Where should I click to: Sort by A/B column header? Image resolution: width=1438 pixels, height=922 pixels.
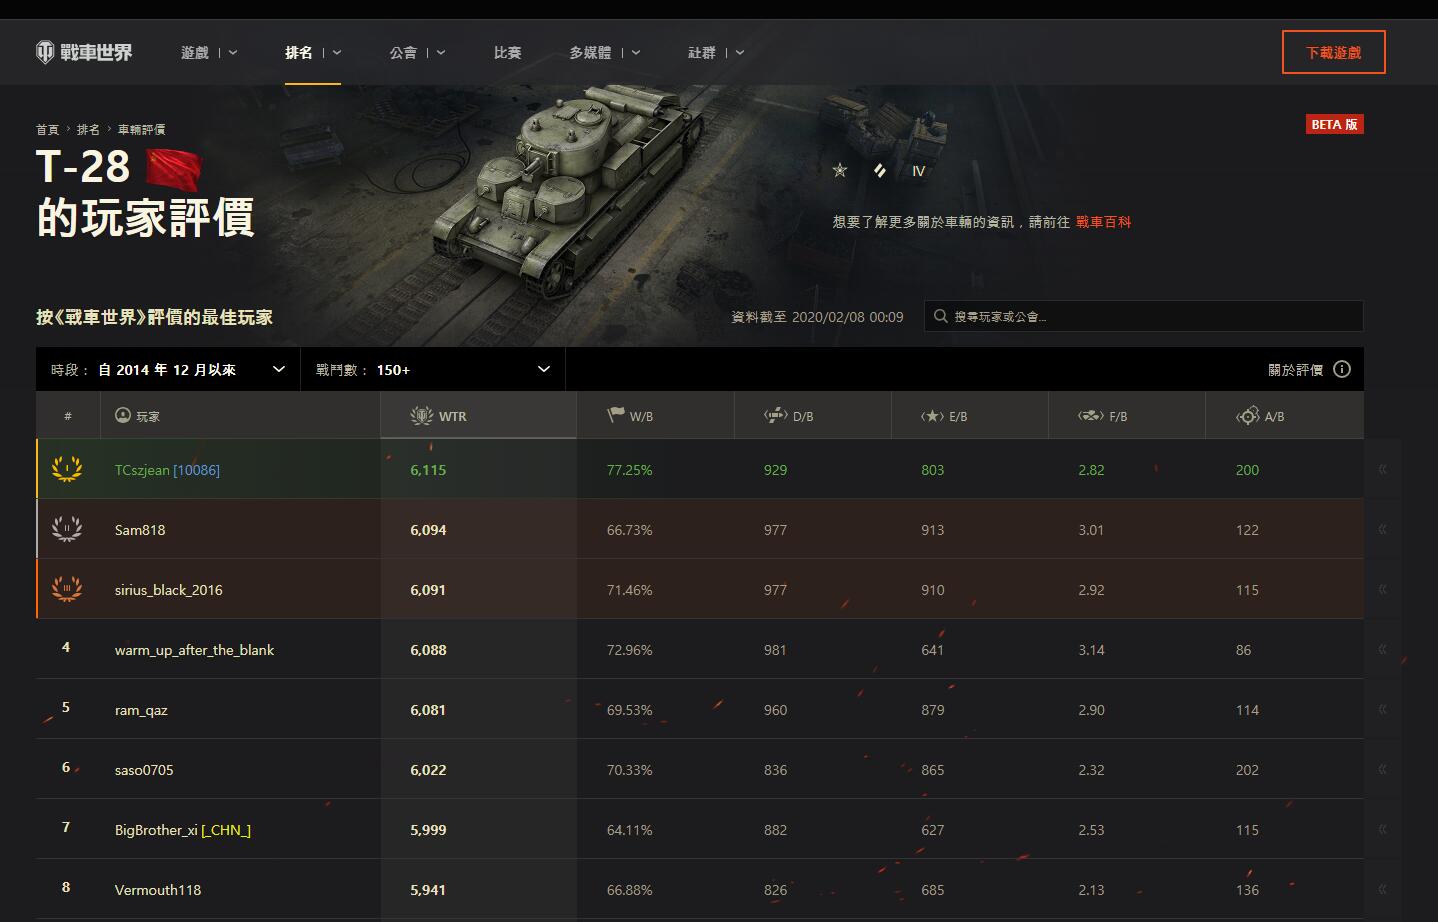[x=1284, y=415]
